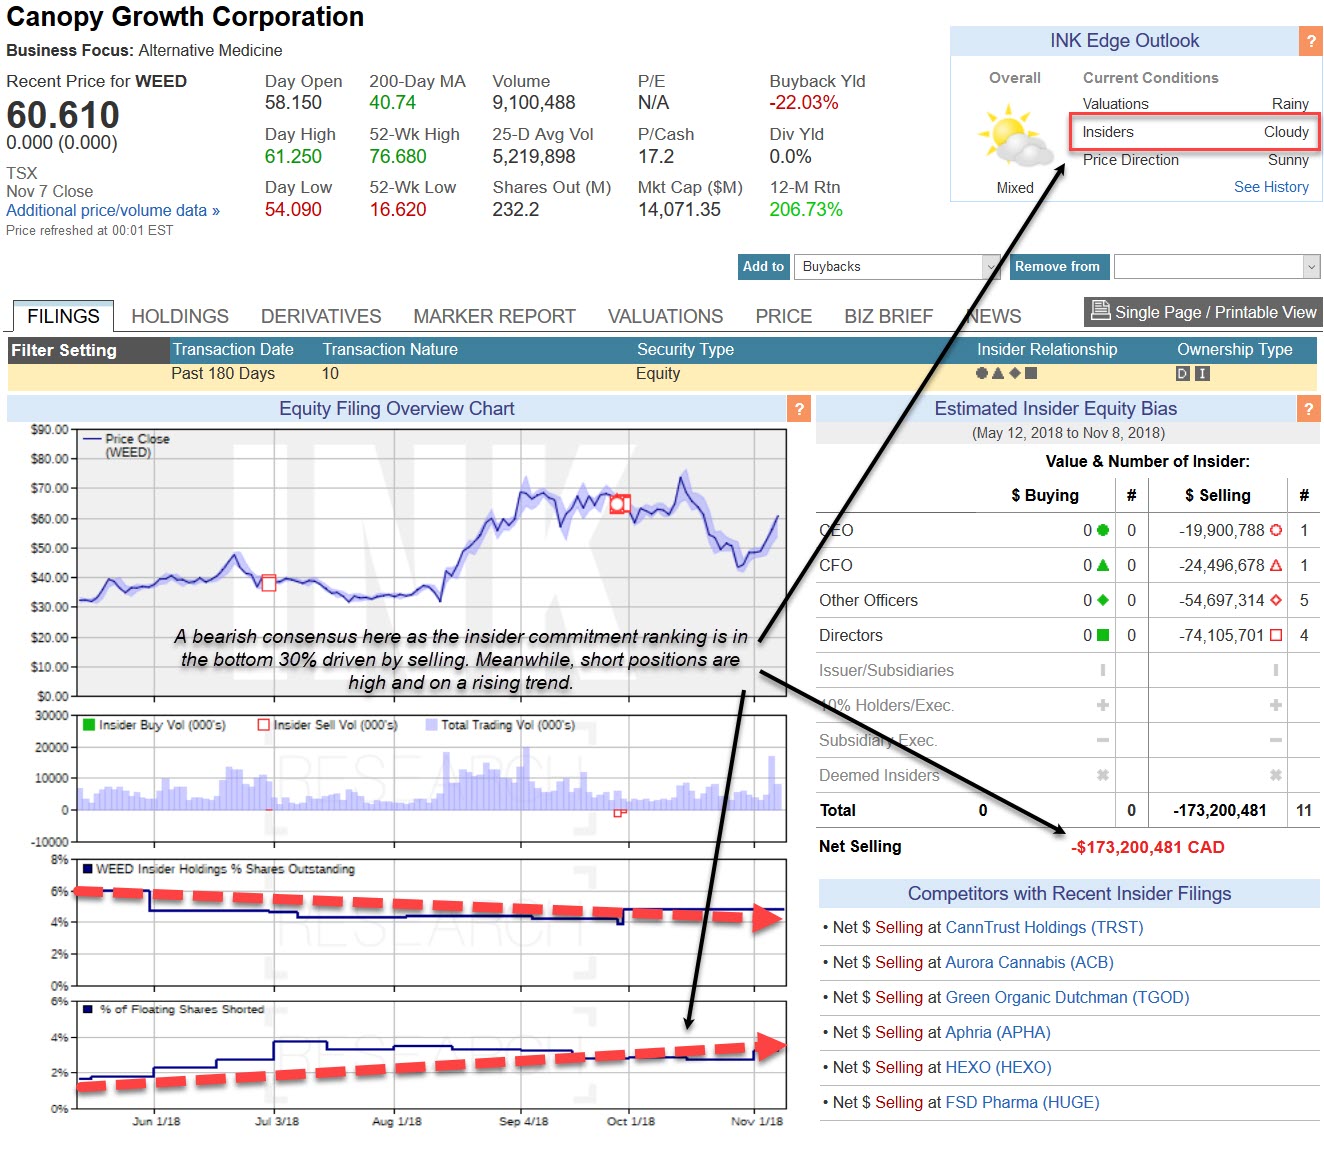Click red sell marker near Jul on price chart

click(268, 583)
